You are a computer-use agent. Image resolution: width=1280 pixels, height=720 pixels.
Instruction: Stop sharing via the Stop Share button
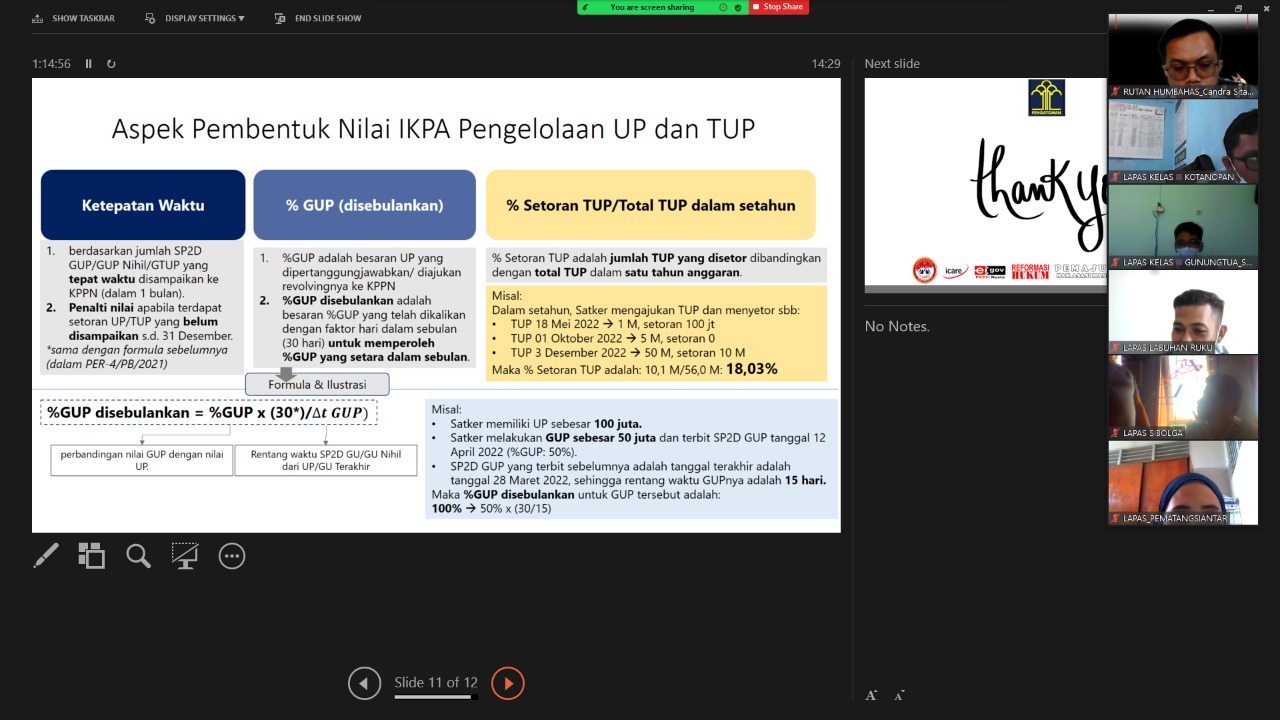[x=778, y=7]
